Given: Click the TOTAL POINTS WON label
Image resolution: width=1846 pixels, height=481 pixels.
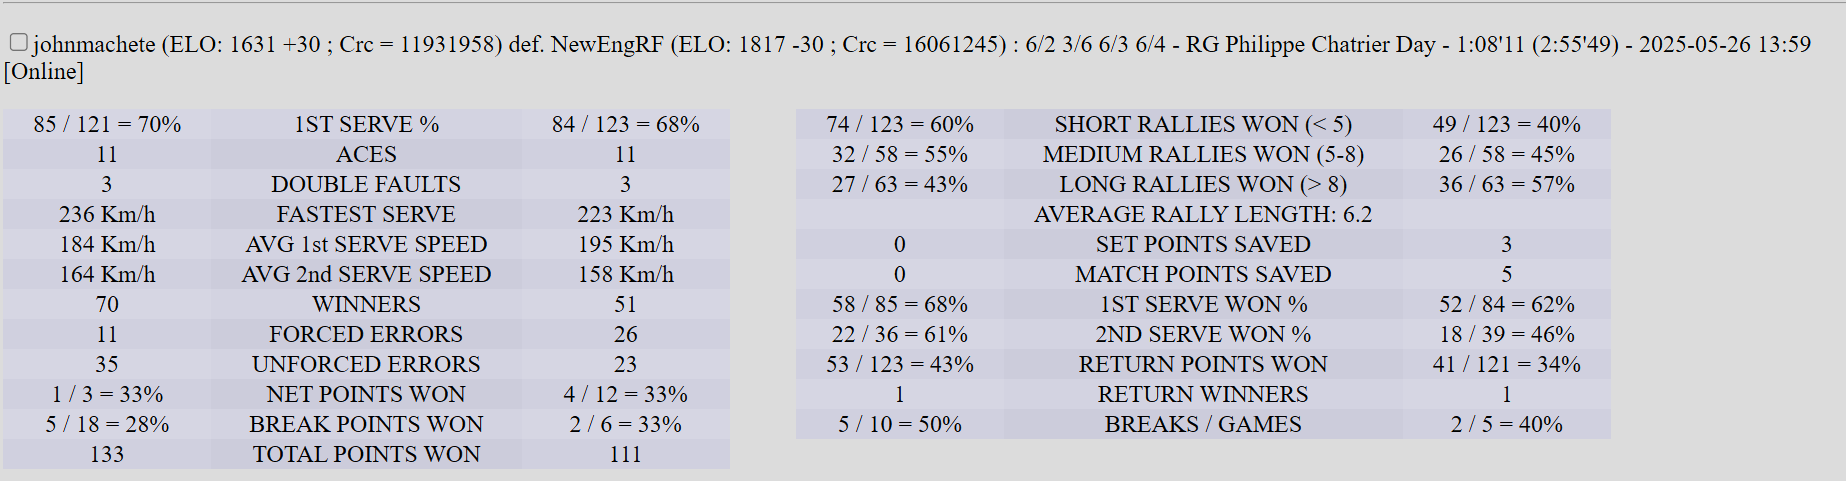Looking at the screenshot, I should point(366,454).
